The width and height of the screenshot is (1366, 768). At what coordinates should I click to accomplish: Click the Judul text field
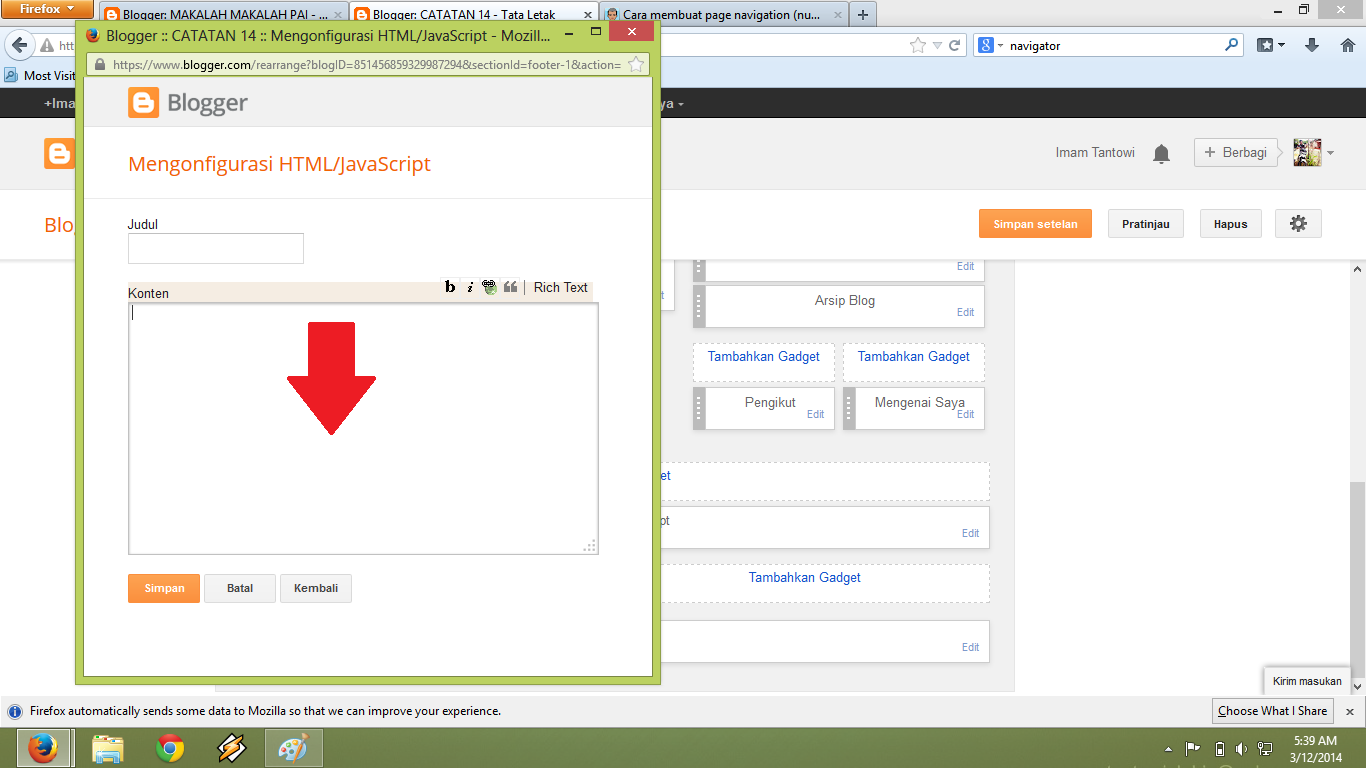point(216,248)
